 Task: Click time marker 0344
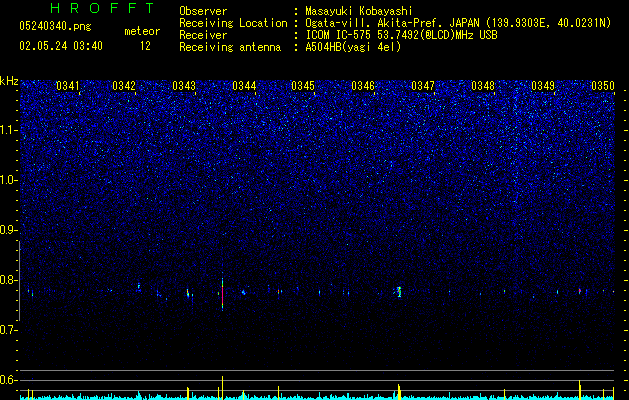coord(244,86)
